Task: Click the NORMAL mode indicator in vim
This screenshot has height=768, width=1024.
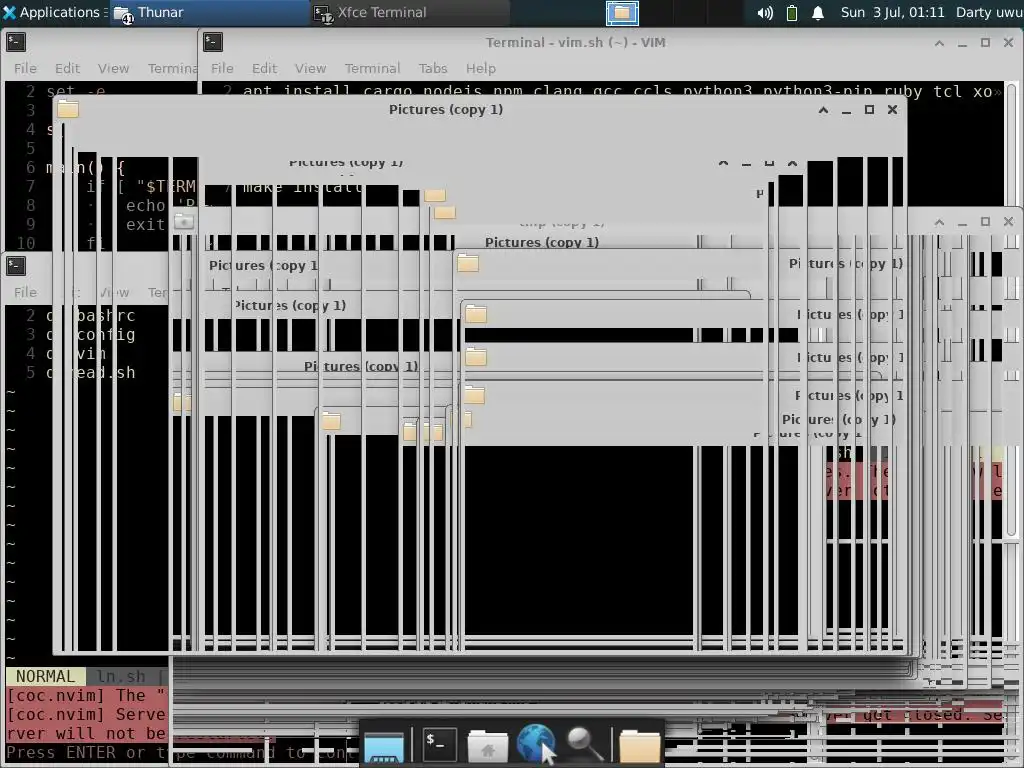Action: click(45, 676)
